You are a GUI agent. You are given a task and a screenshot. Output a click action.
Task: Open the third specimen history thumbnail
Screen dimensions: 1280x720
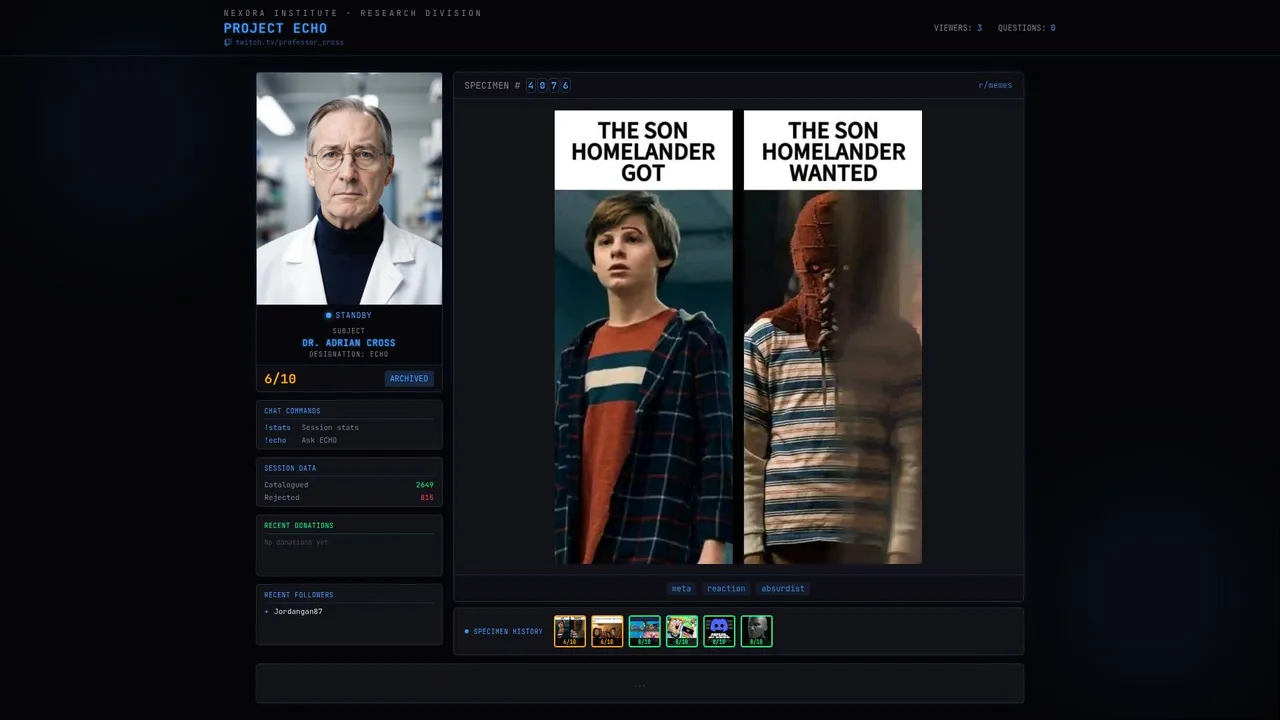click(644, 631)
